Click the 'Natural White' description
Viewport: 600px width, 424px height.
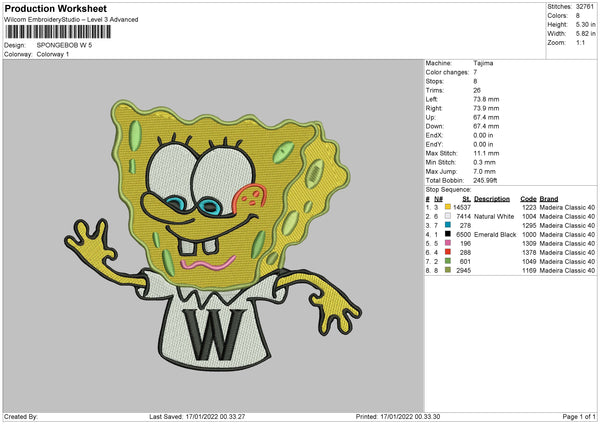tap(494, 217)
